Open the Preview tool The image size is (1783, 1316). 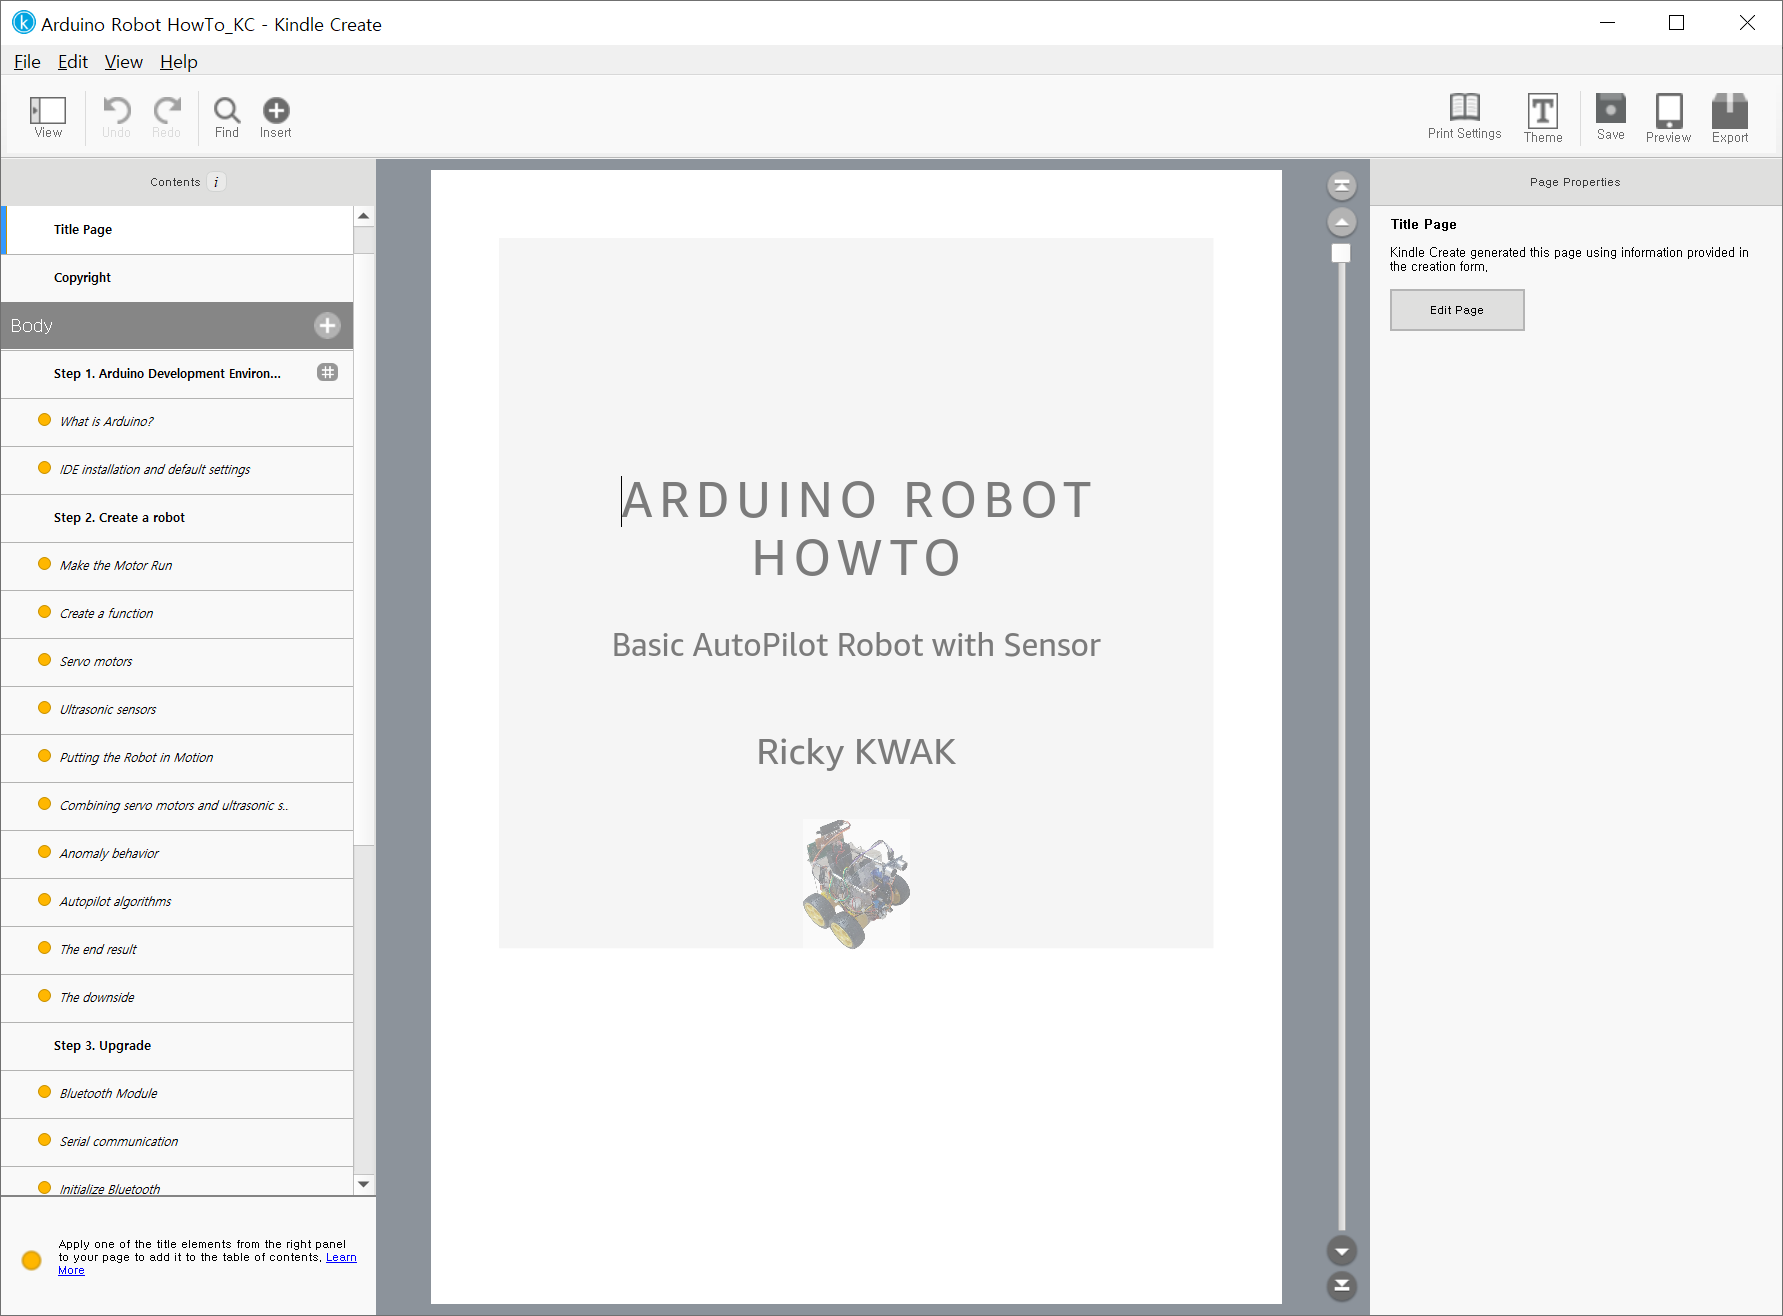(x=1668, y=118)
